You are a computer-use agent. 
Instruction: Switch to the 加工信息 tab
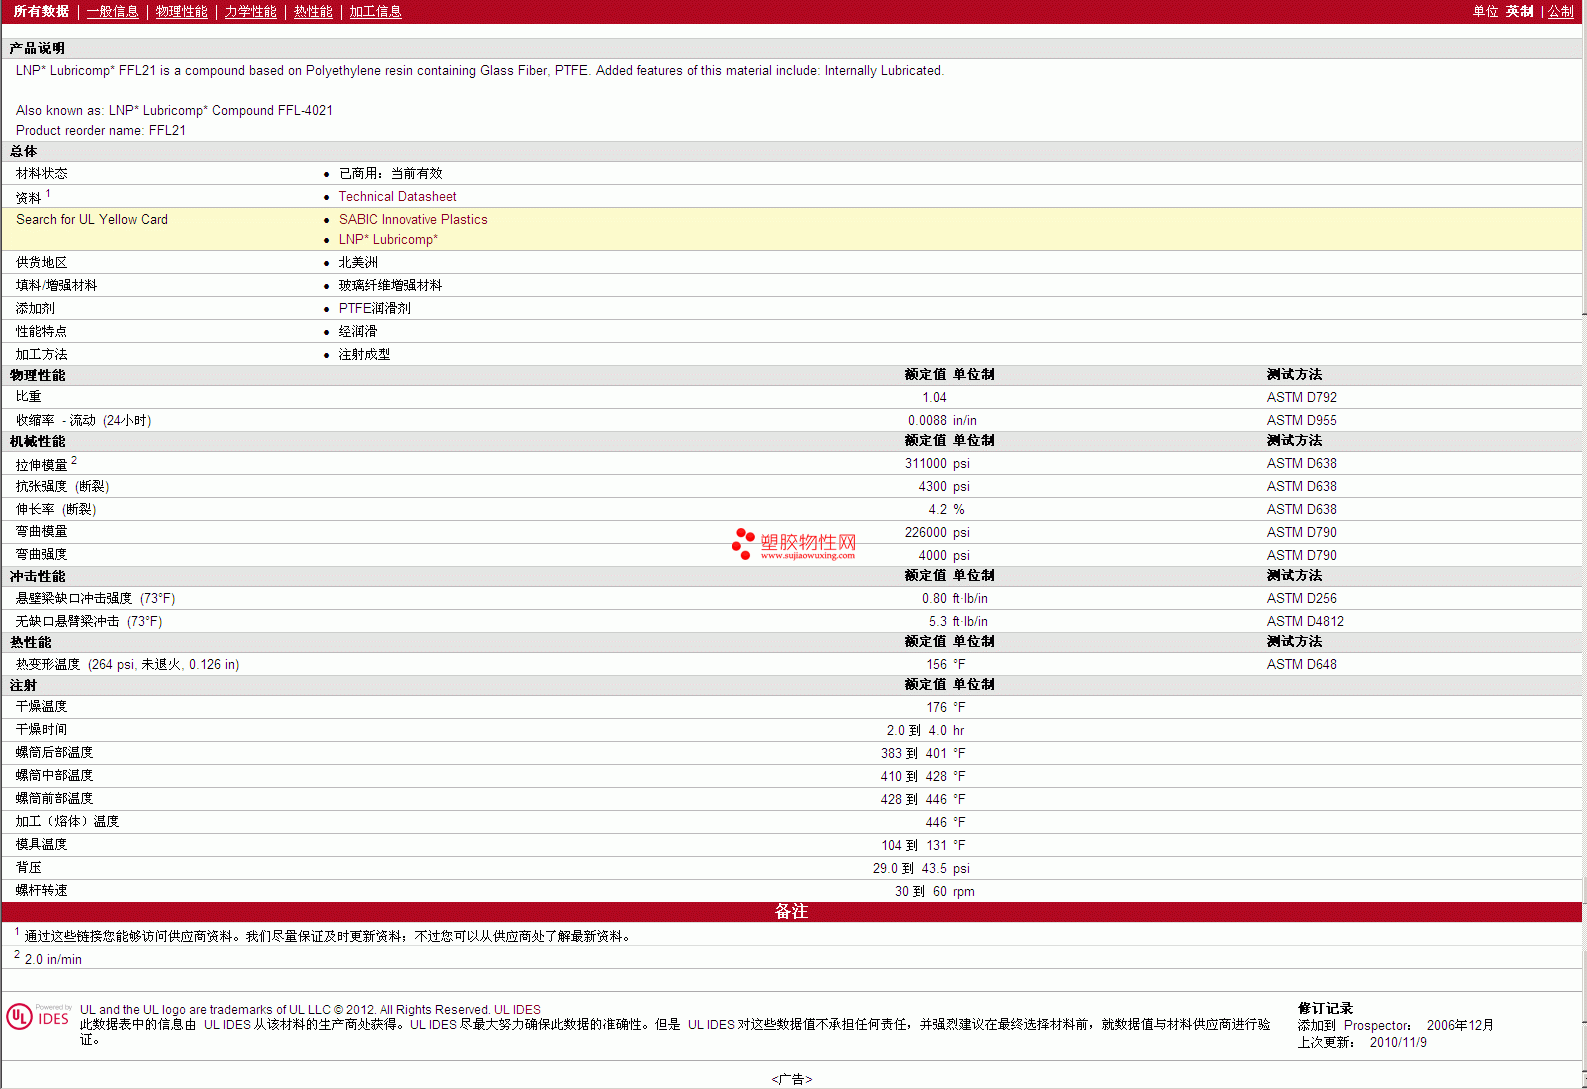click(x=376, y=12)
